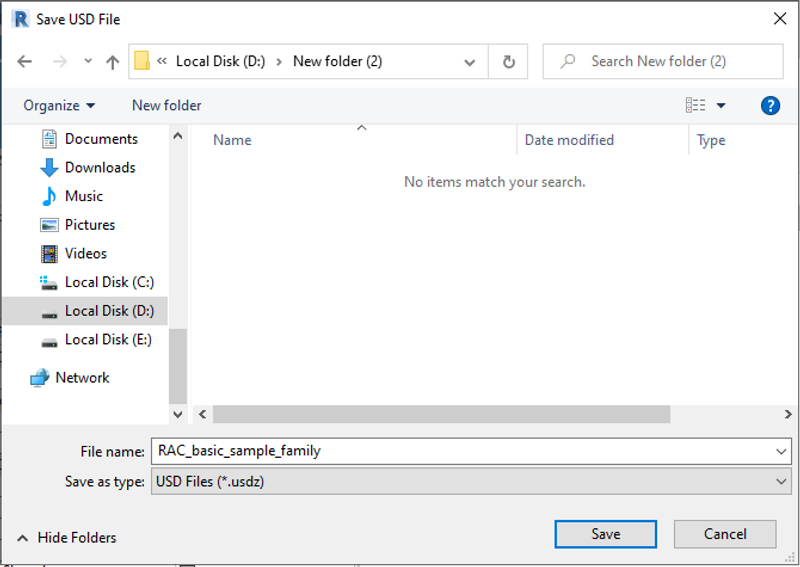Expand the File name dropdown arrow

[781, 452]
